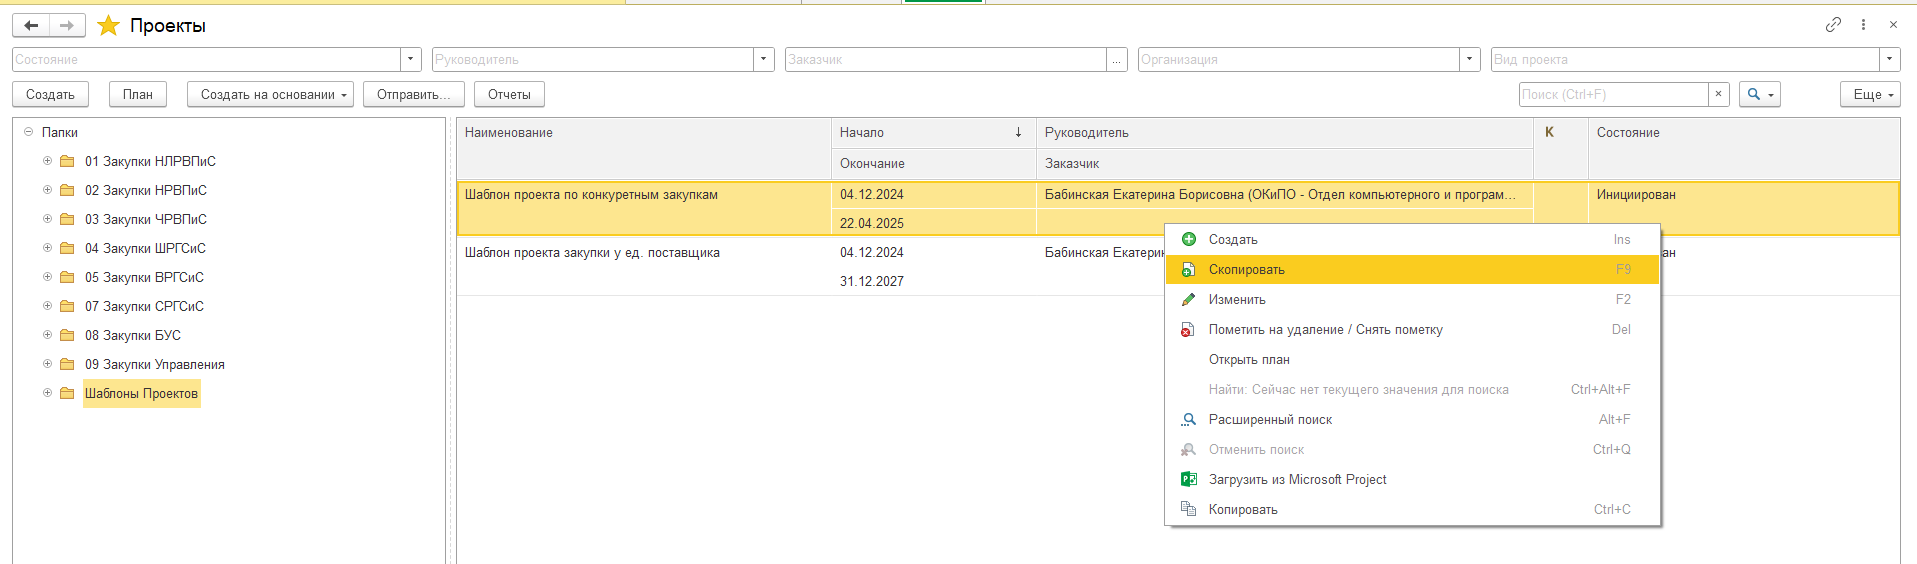This screenshot has width=1917, height=564.
Task: Click into the Вид проекта field
Action: tap(1685, 59)
